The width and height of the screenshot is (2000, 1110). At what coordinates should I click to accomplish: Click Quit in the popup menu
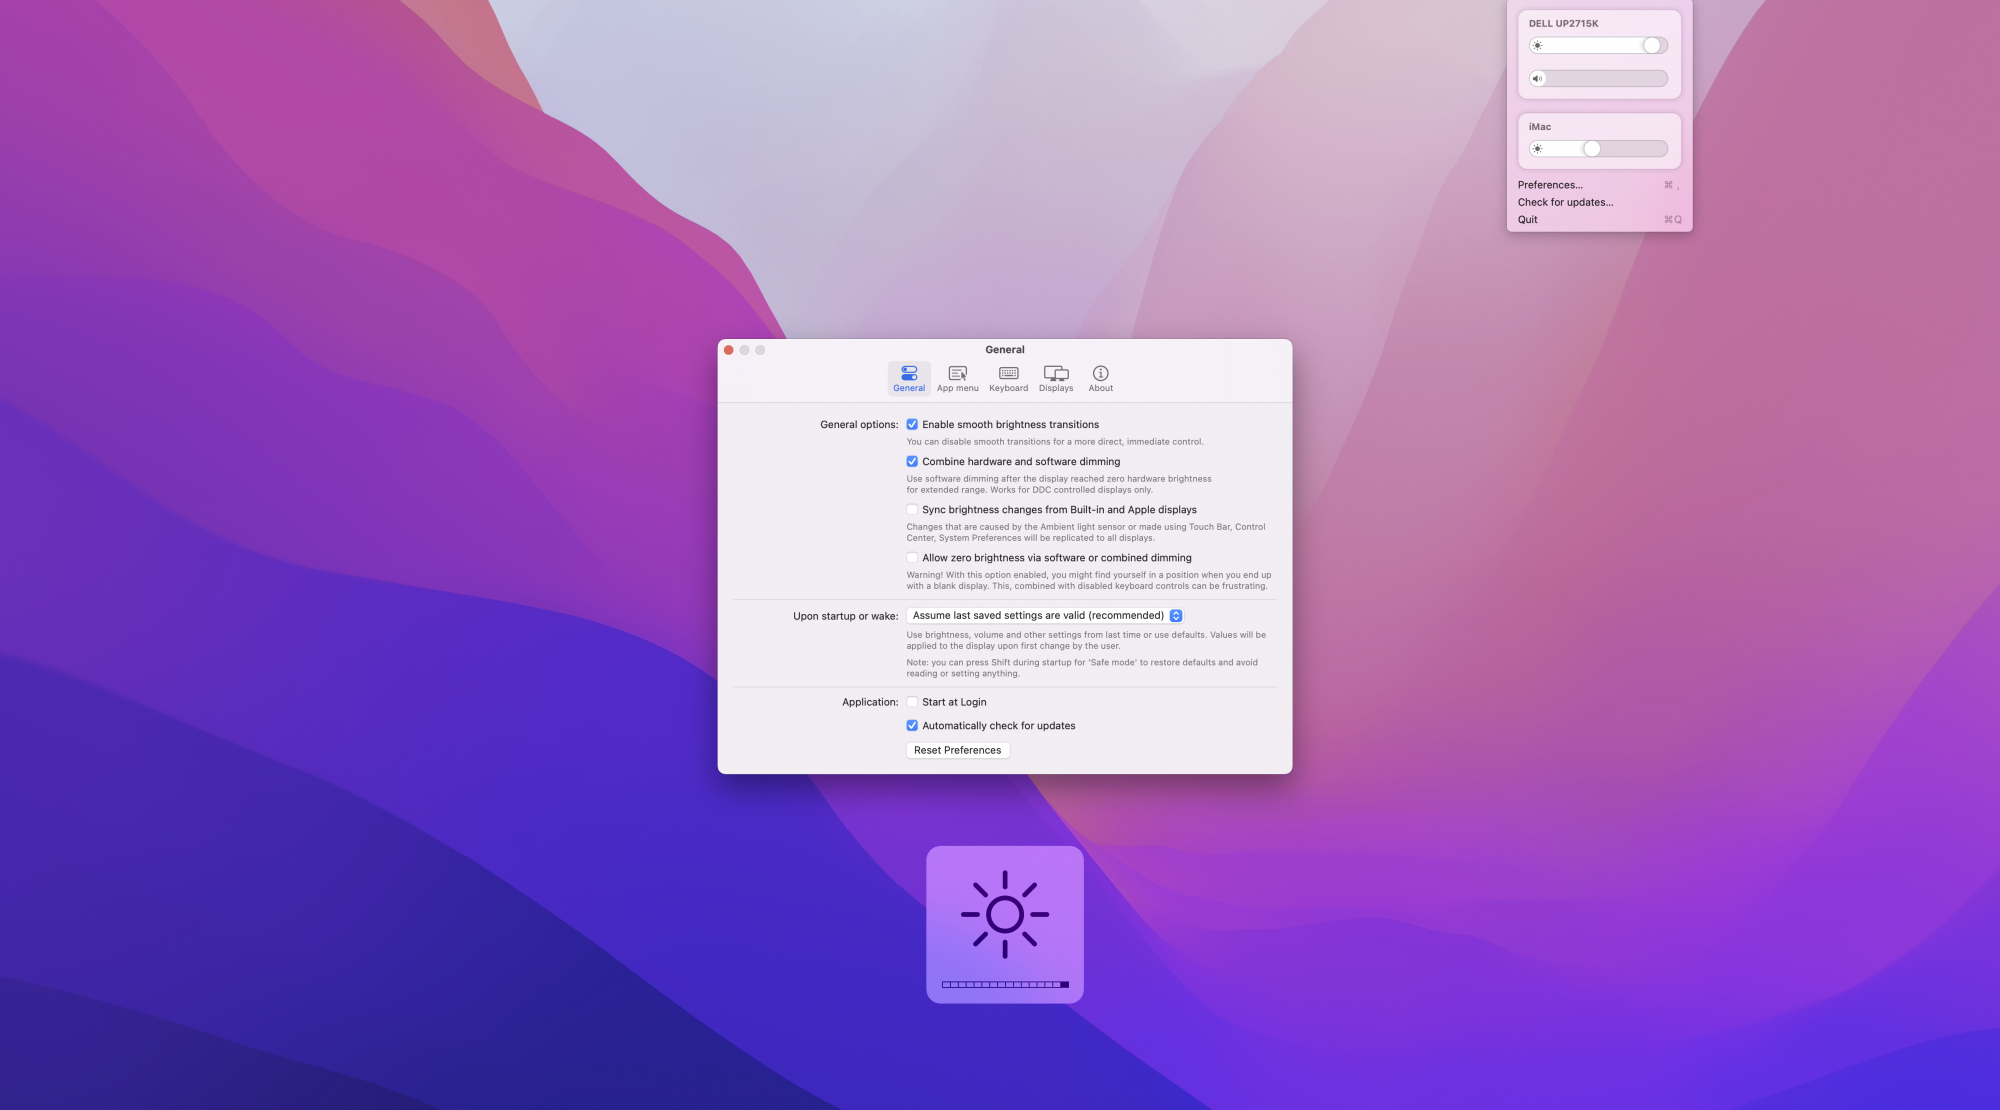1528,220
